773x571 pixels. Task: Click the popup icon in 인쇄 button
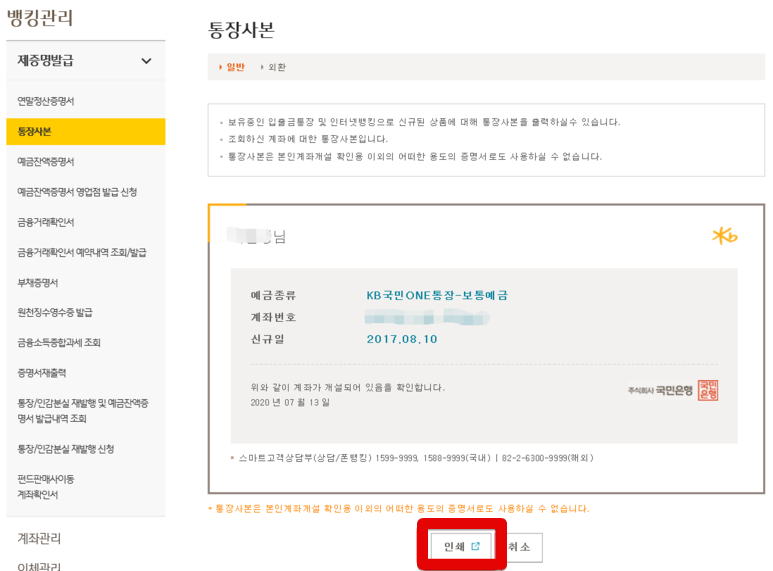coord(475,546)
